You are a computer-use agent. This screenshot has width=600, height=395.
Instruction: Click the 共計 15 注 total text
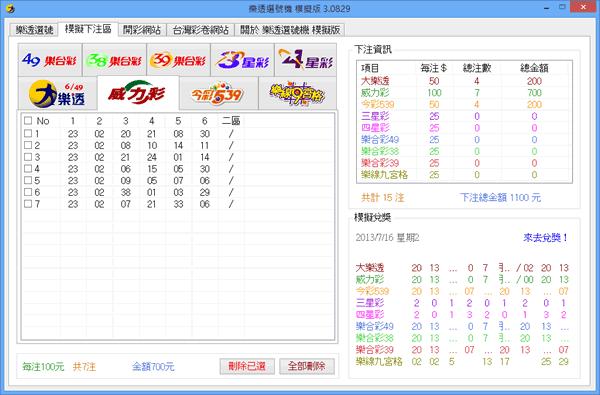coord(383,198)
